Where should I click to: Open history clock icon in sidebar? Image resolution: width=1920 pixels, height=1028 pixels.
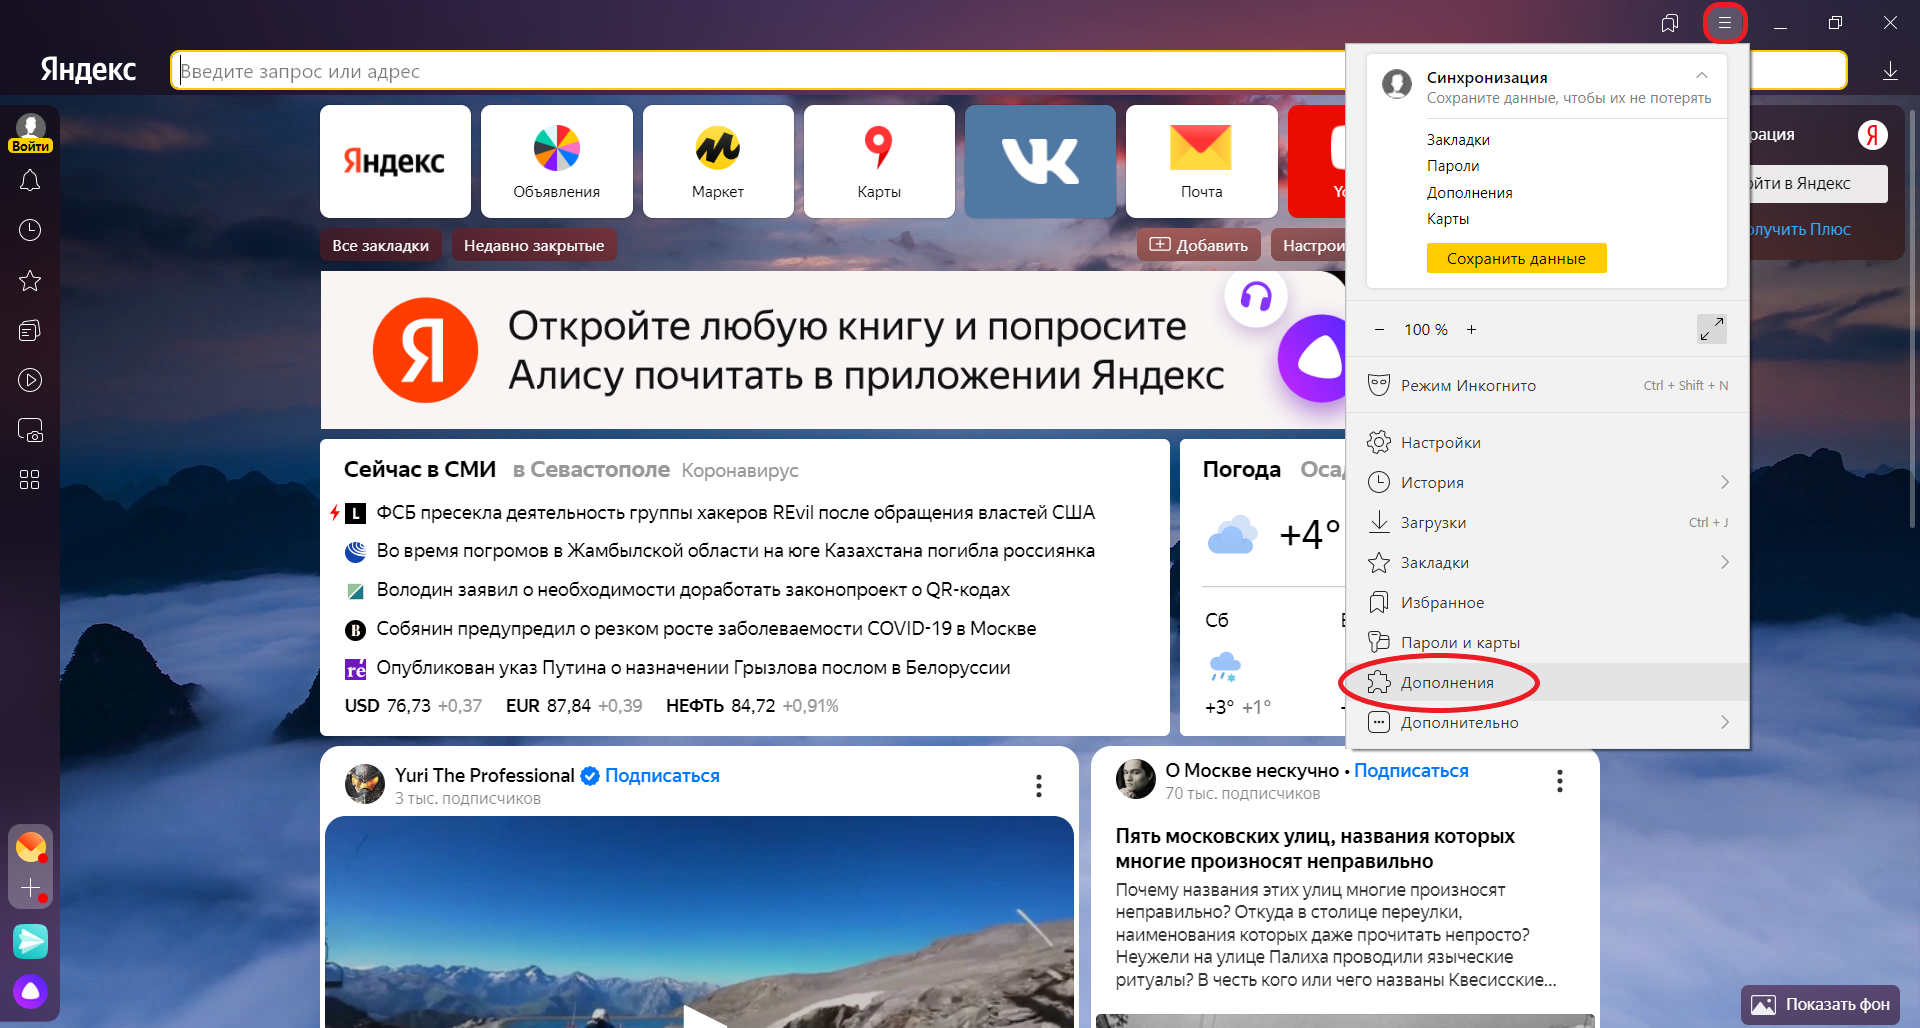coord(30,230)
